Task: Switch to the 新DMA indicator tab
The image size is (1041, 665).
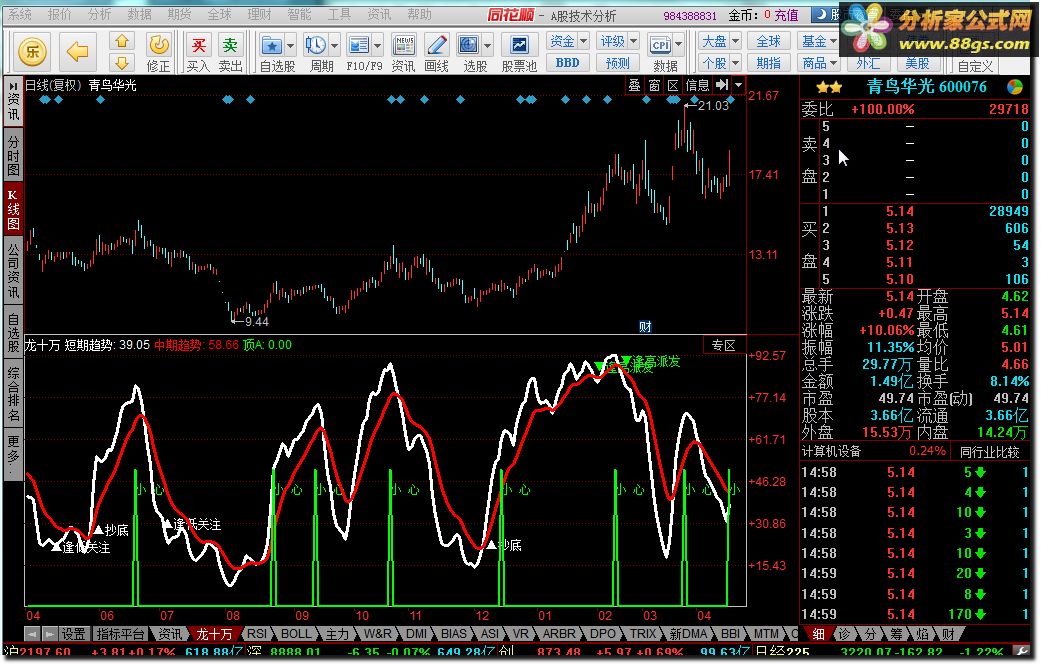Action: [x=688, y=634]
